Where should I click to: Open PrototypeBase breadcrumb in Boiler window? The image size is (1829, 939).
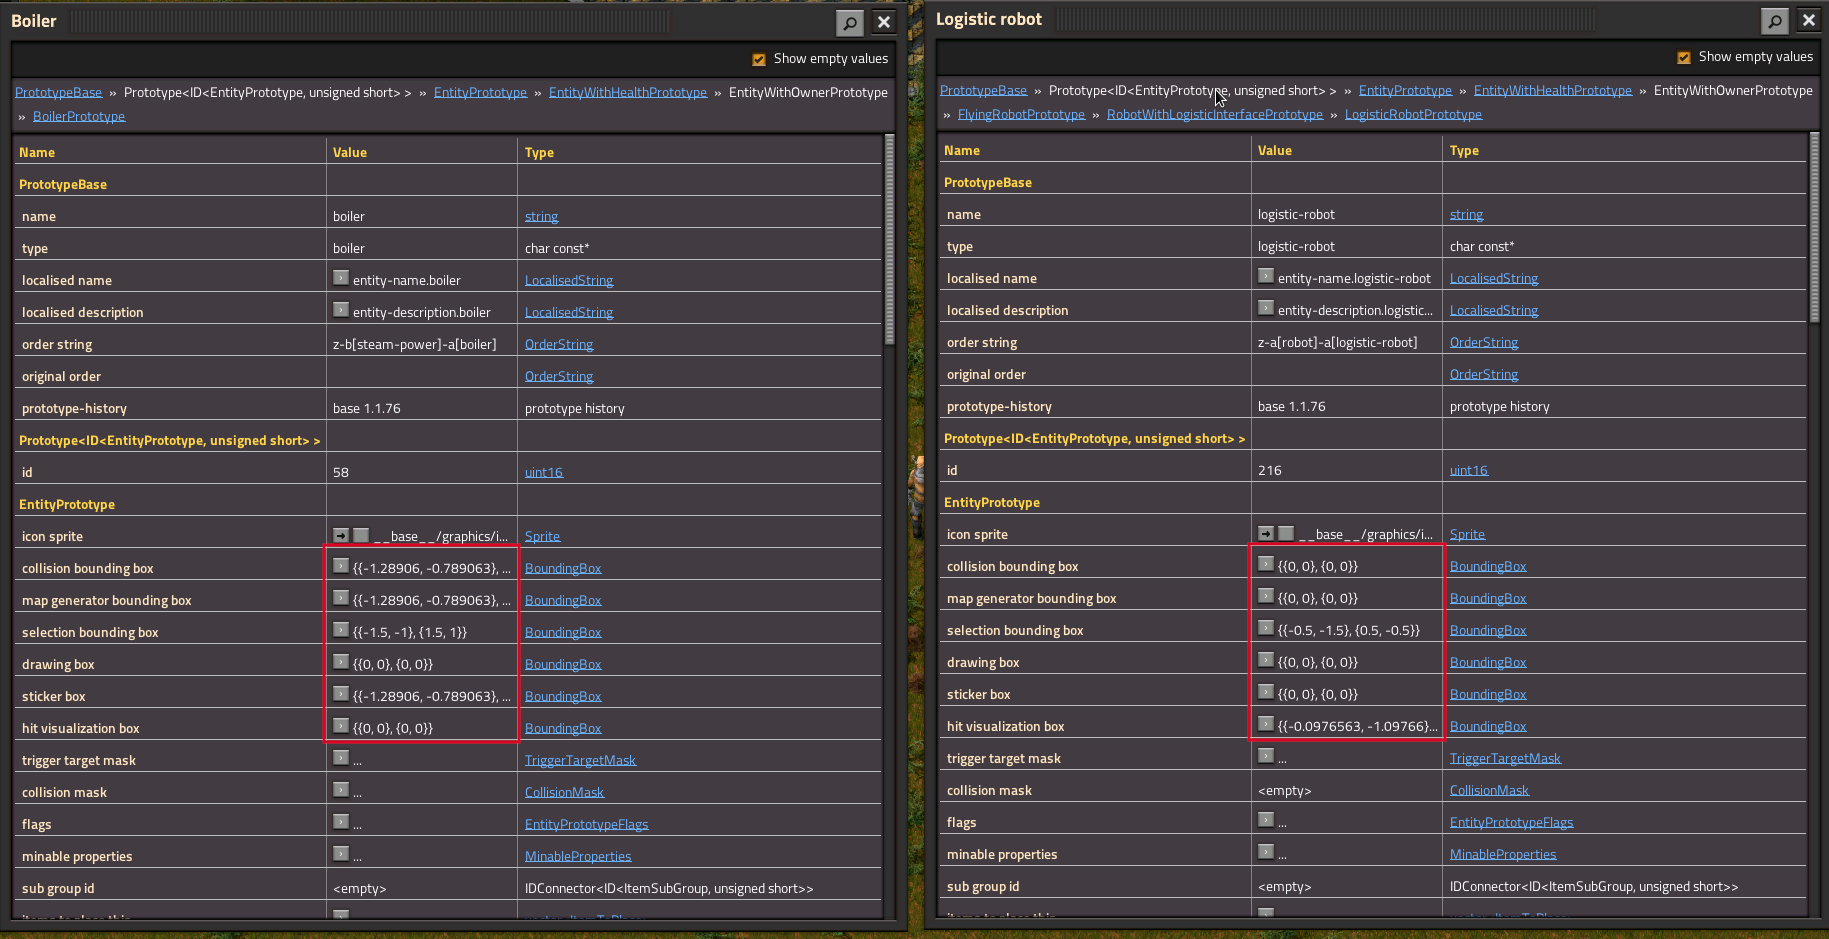coord(58,92)
